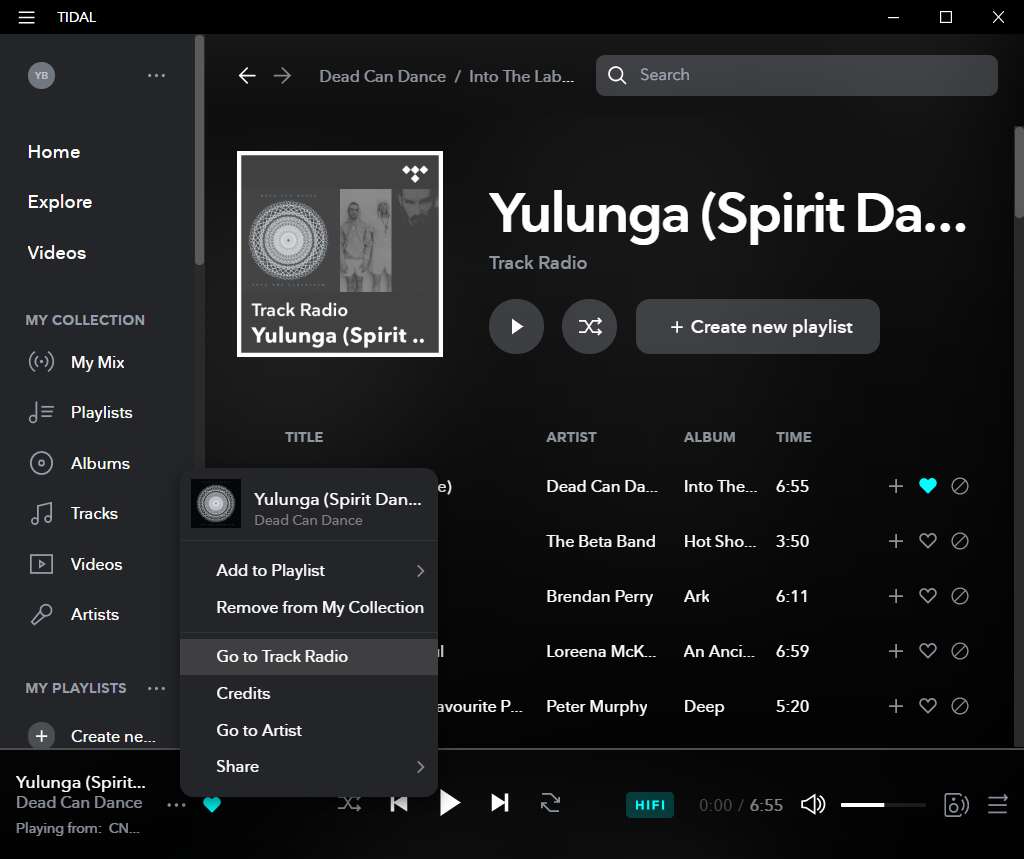Click the main content scrollbar

(x=1018, y=172)
